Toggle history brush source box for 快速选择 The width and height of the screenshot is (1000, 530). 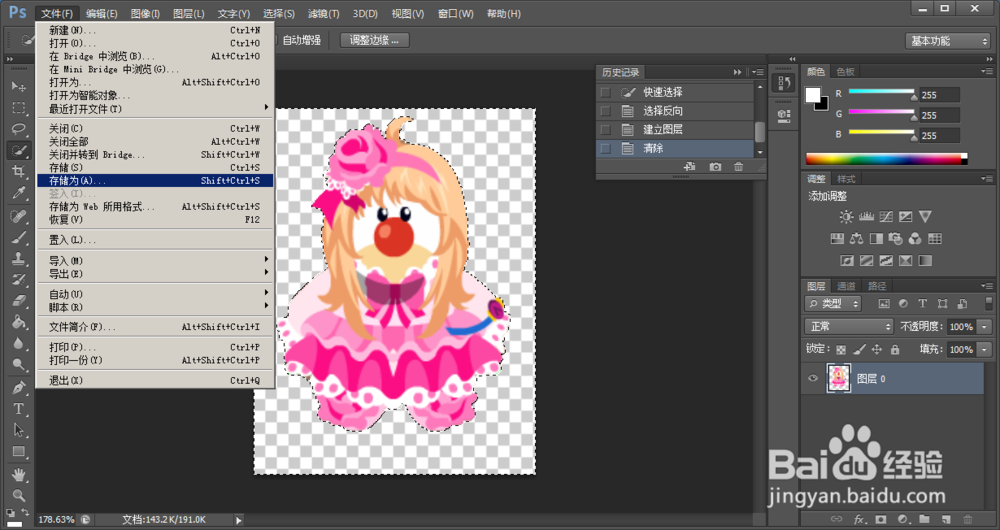point(605,92)
